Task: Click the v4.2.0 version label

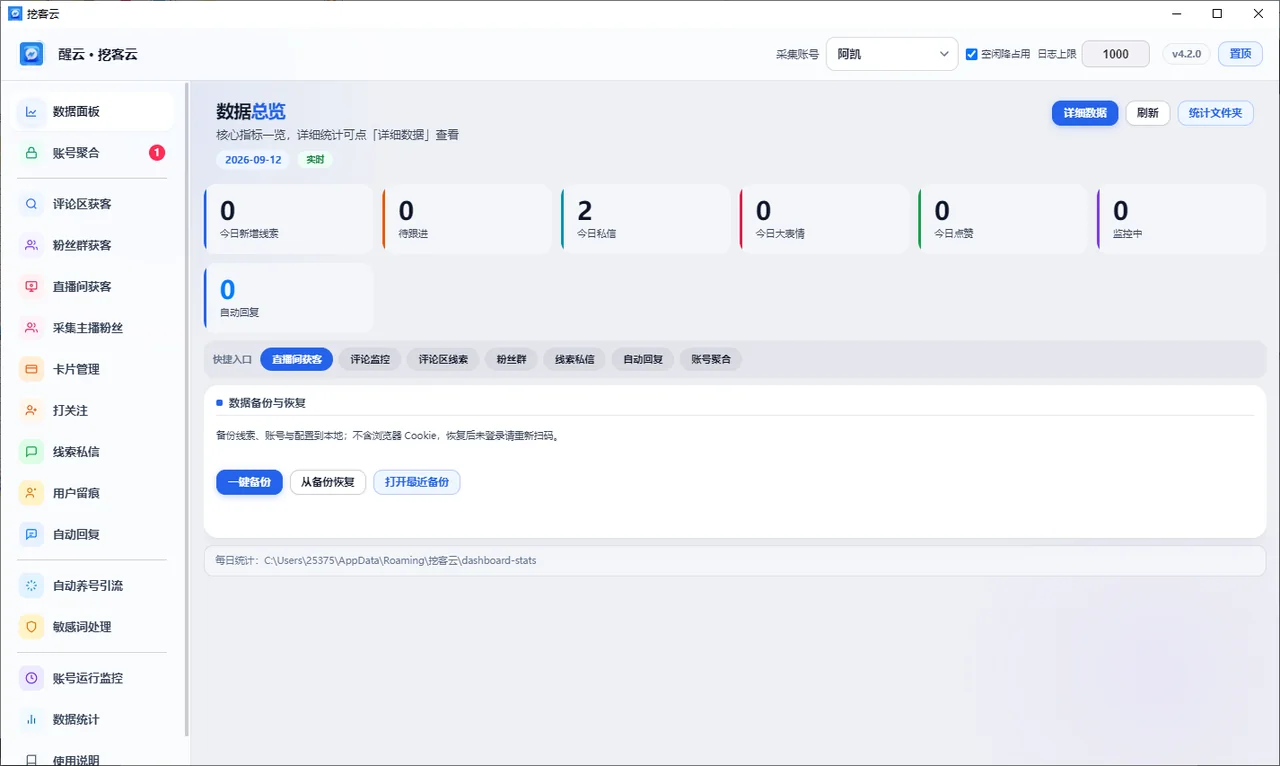Action: [x=1186, y=54]
